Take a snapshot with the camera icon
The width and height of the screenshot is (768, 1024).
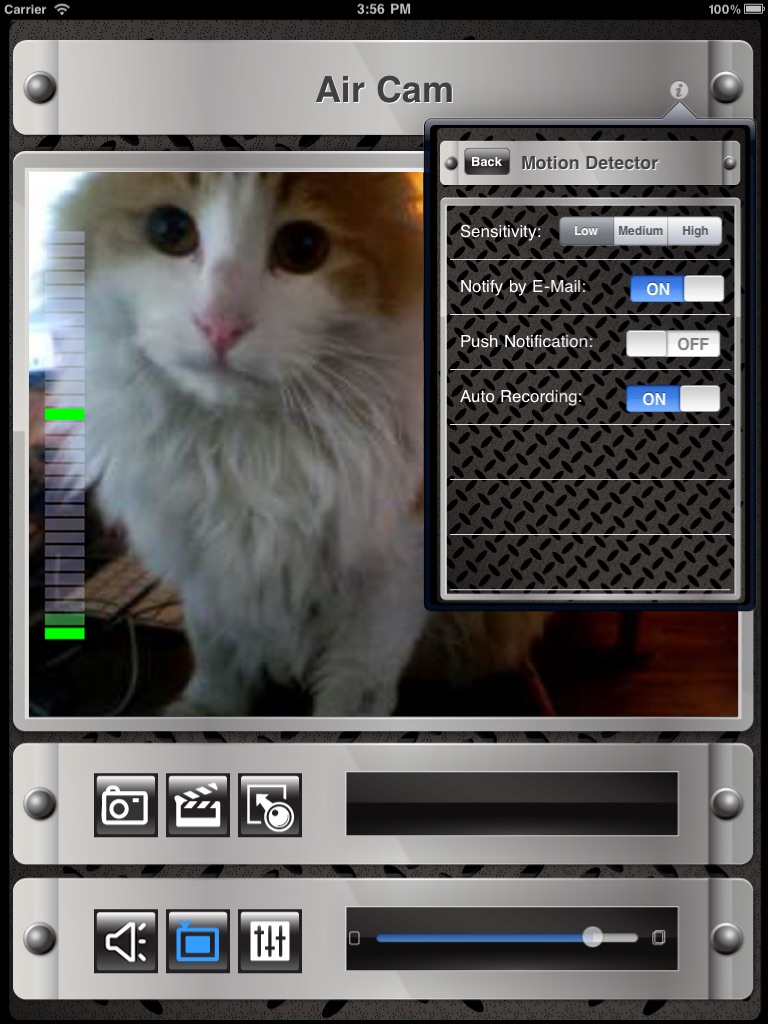[x=125, y=805]
